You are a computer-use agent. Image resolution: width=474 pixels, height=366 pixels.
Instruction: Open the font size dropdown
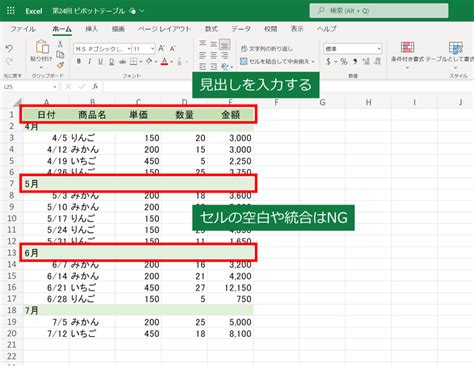pos(152,49)
